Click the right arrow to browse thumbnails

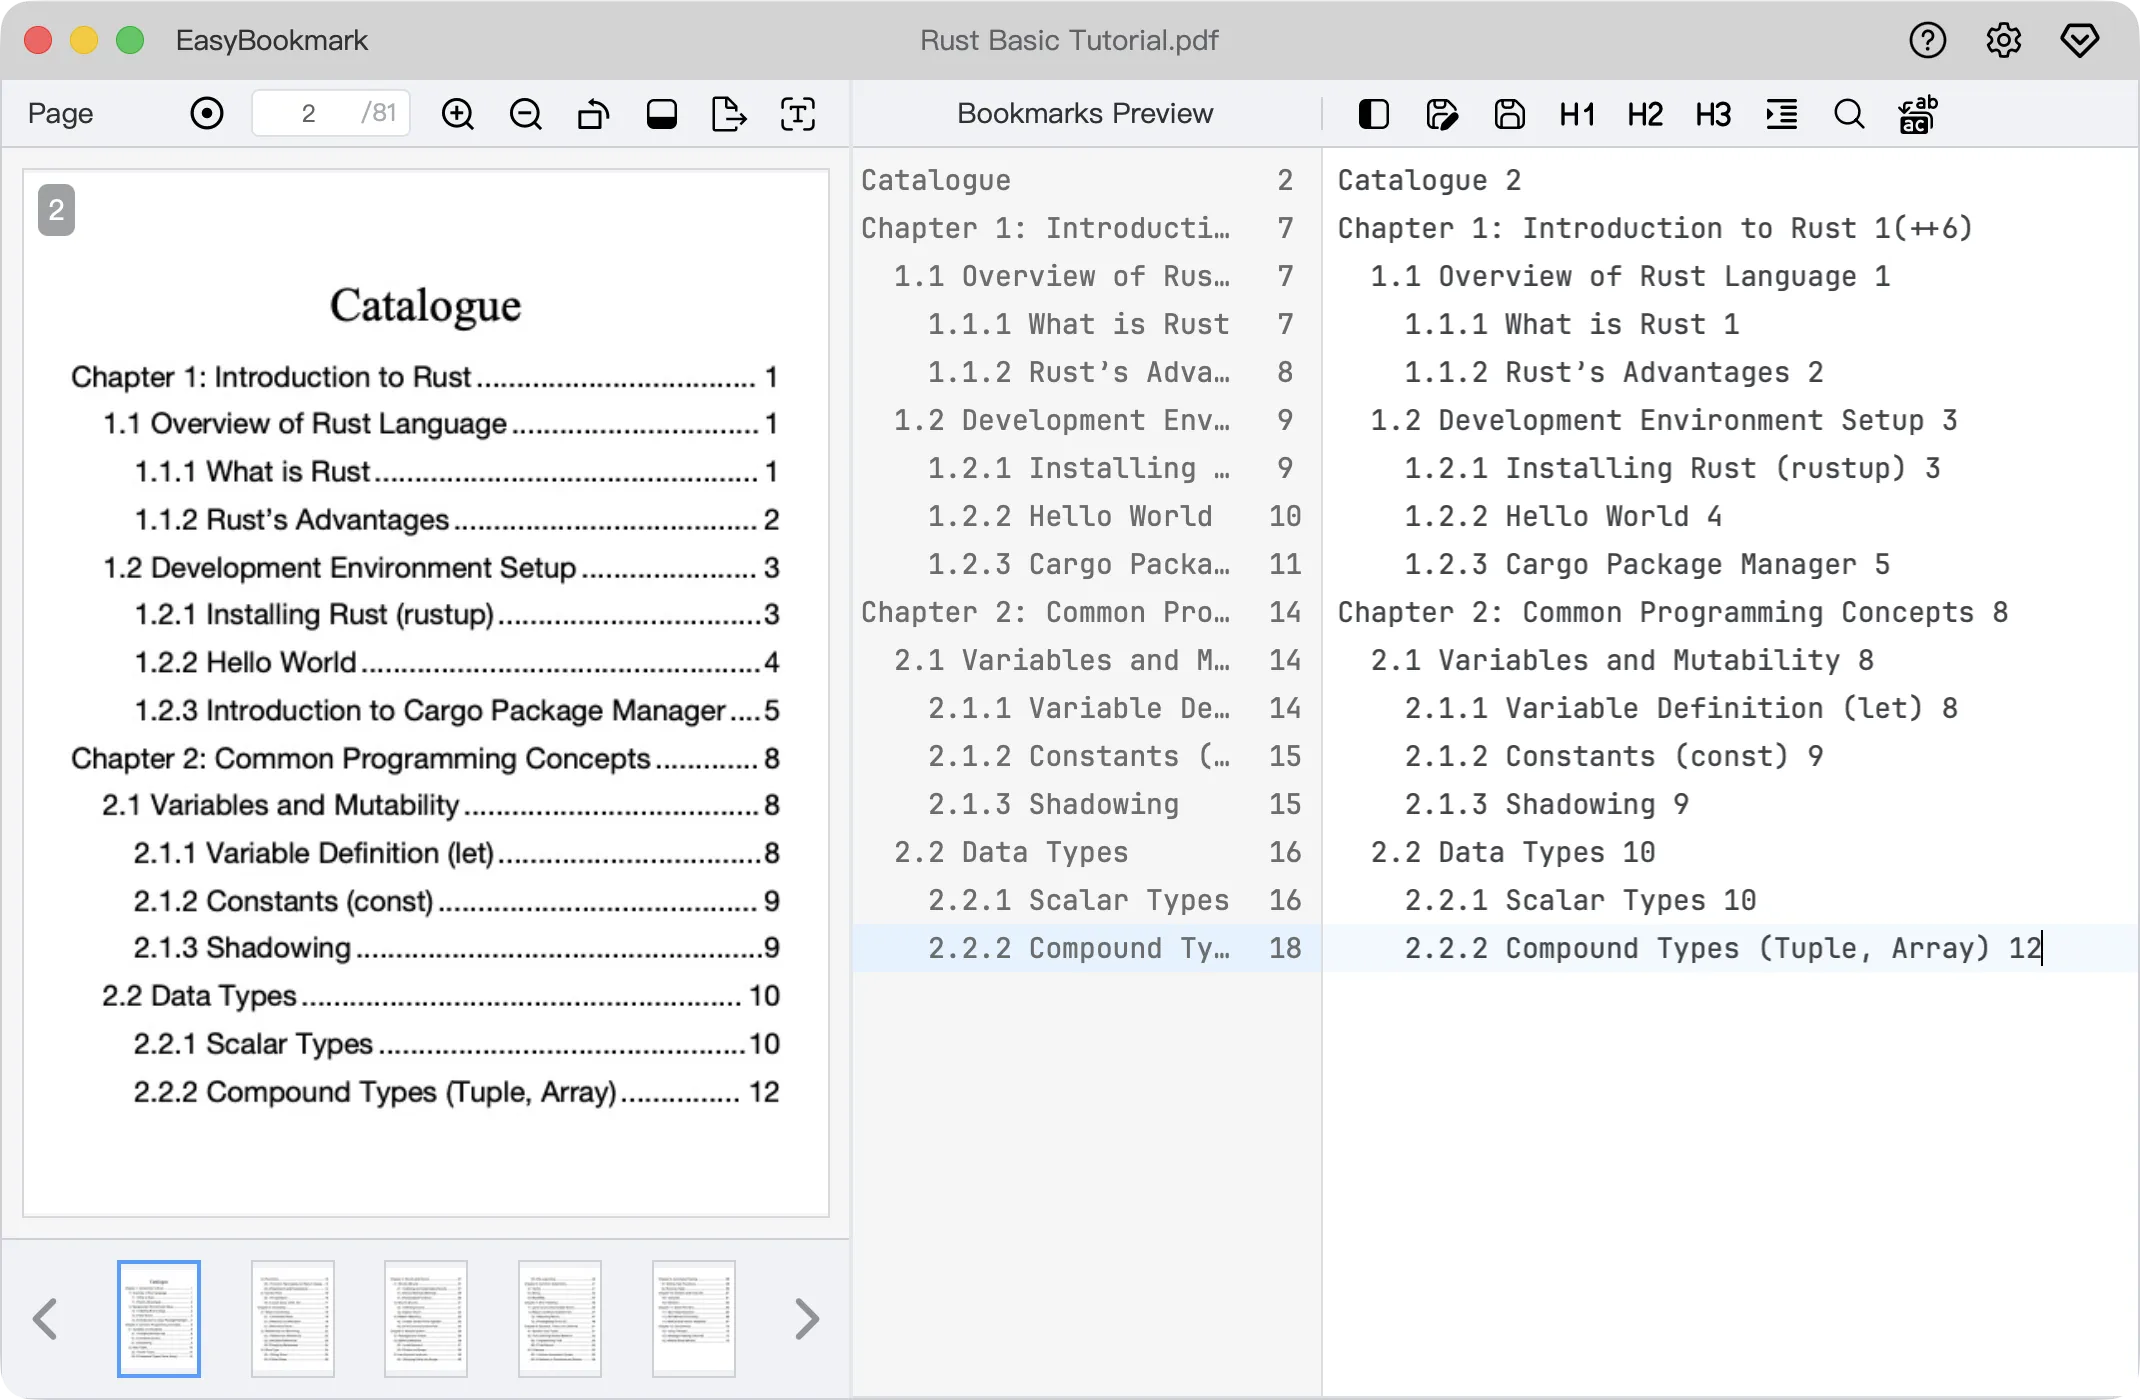807,1319
